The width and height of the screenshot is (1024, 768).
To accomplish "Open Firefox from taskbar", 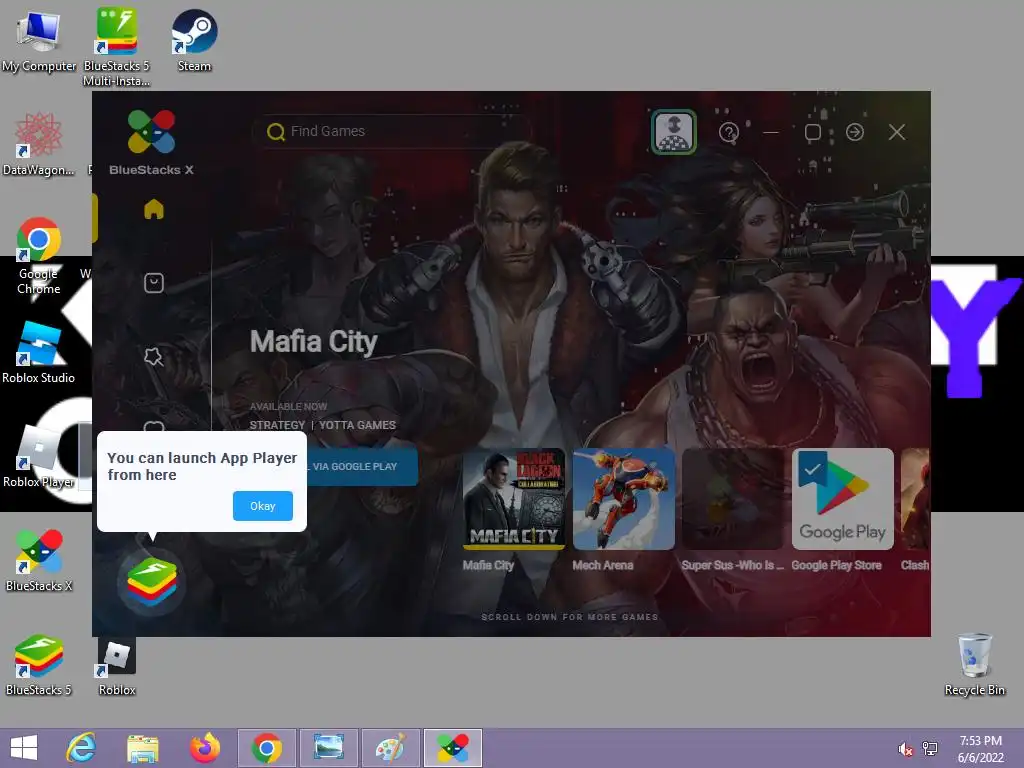I will 204,748.
